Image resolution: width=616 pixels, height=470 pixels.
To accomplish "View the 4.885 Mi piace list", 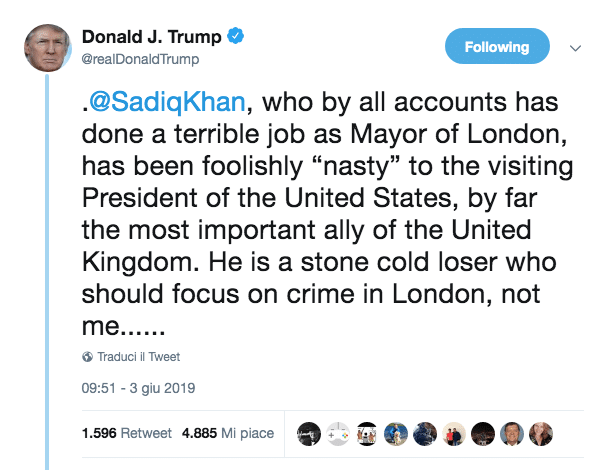I will (228, 433).
